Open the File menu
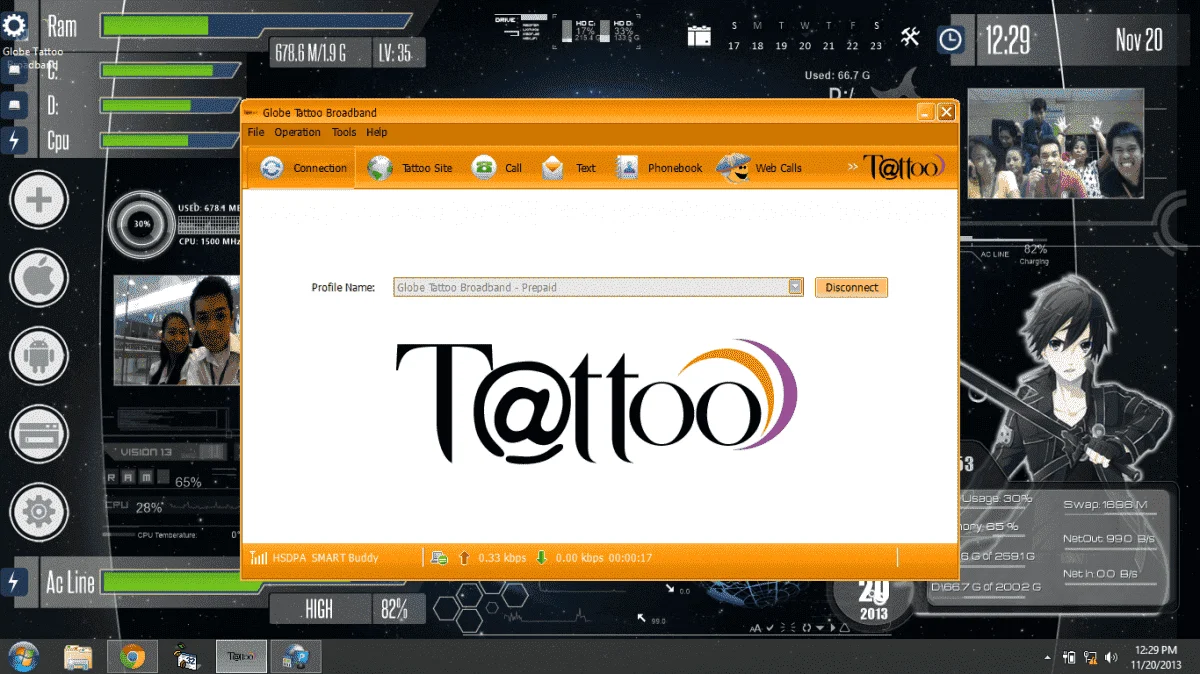The height and width of the screenshot is (674, 1200). pos(256,132)
